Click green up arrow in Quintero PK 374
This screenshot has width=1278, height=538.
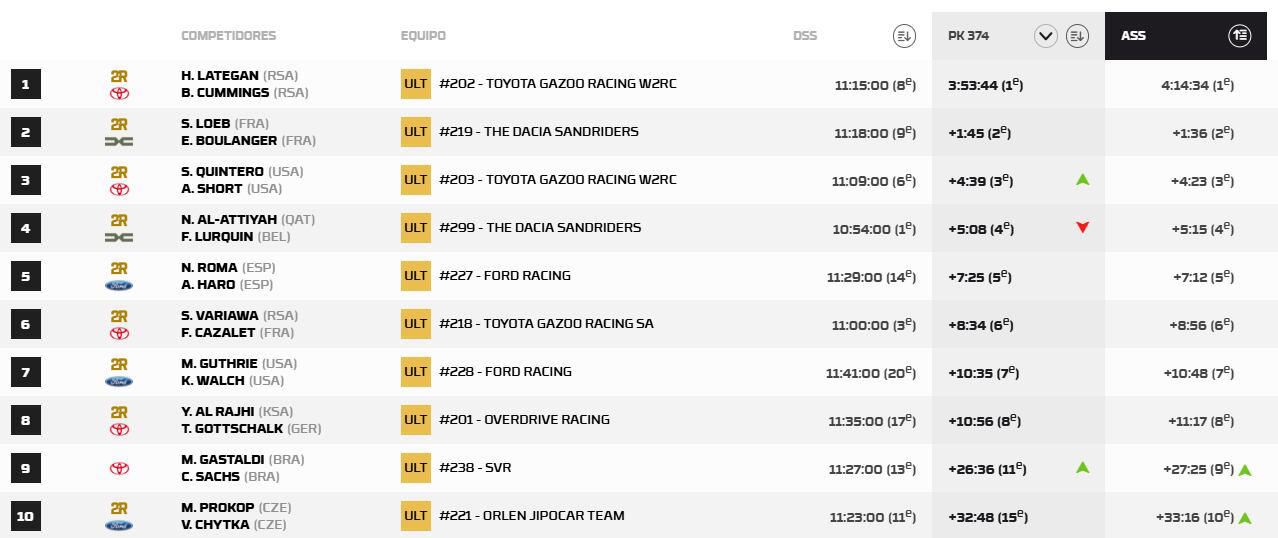1082,180
